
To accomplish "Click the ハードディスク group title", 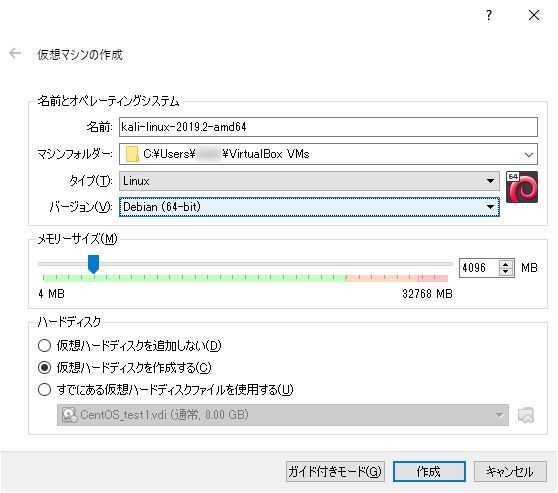I will 69,322.
